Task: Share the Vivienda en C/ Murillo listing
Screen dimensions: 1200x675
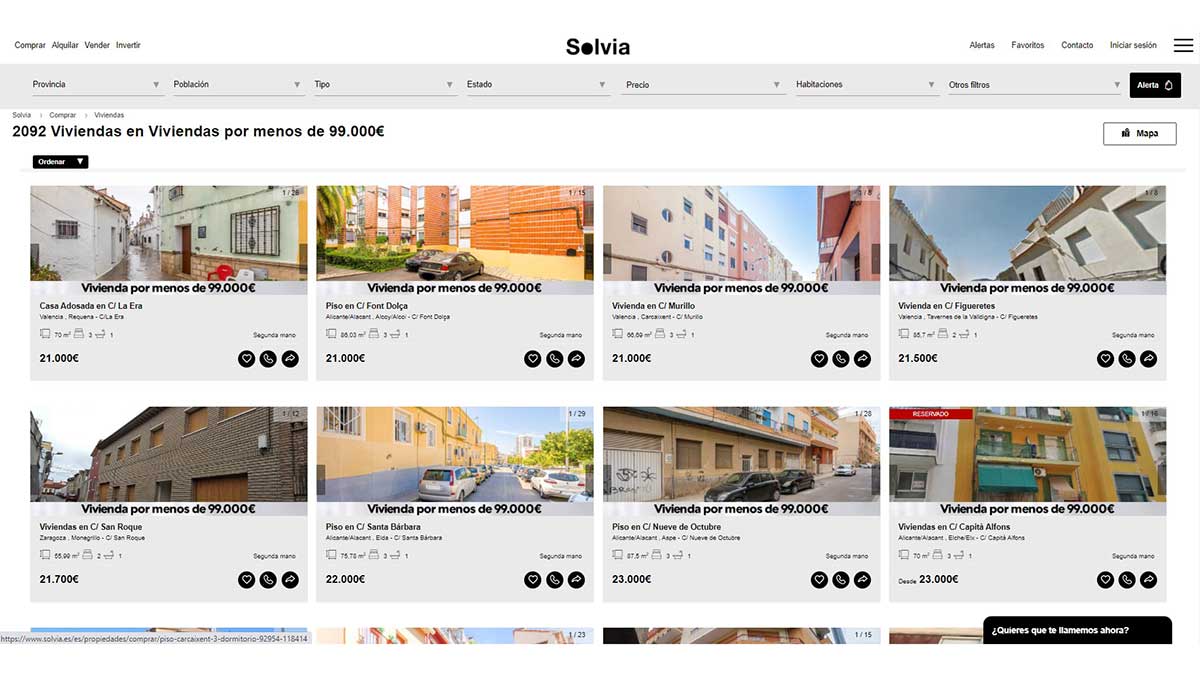Action: pos(863,358)
